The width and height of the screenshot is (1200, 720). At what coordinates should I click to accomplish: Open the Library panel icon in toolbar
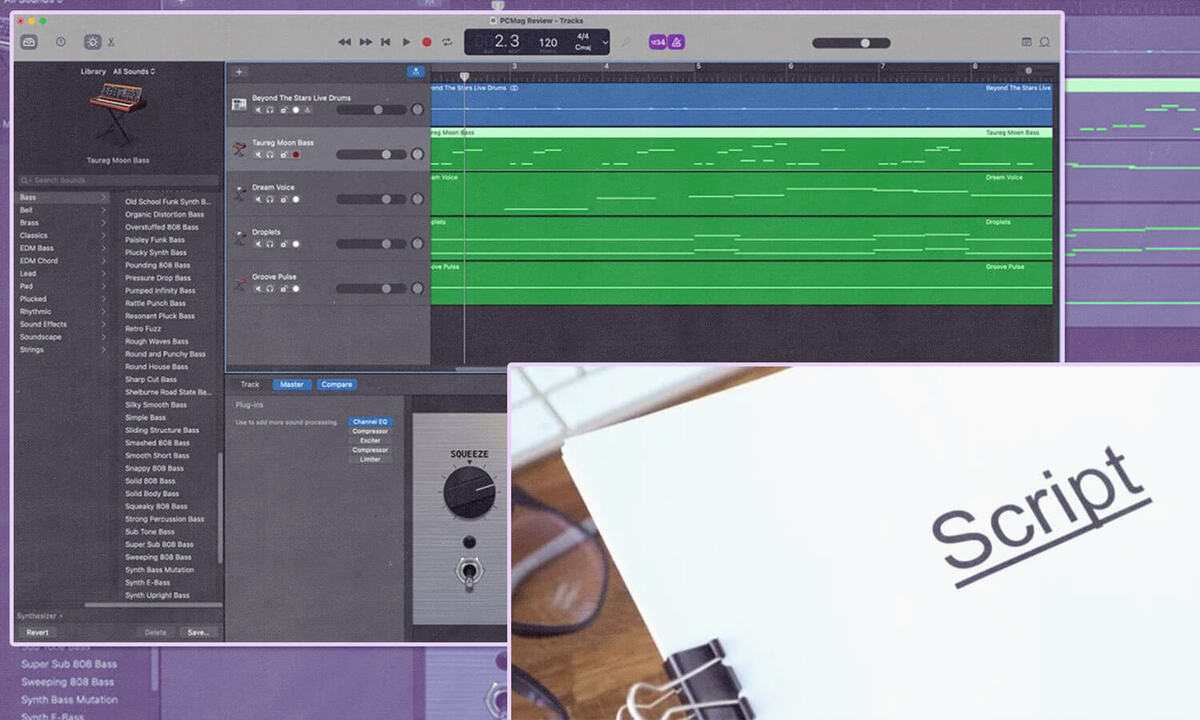(x=29, y=42)
